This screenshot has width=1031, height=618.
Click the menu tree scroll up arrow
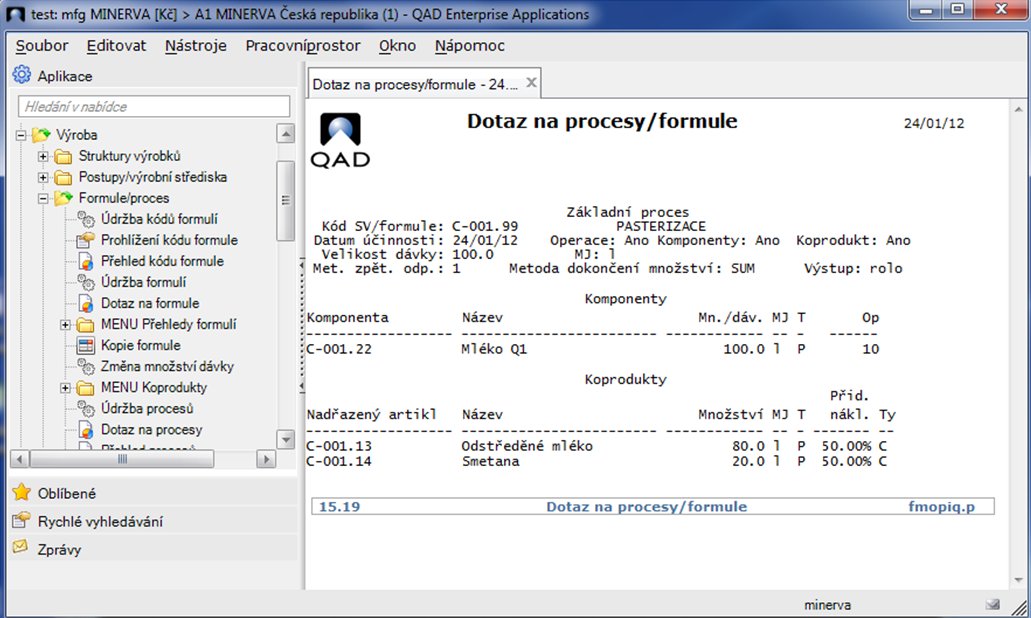click(x=285, y=134)
